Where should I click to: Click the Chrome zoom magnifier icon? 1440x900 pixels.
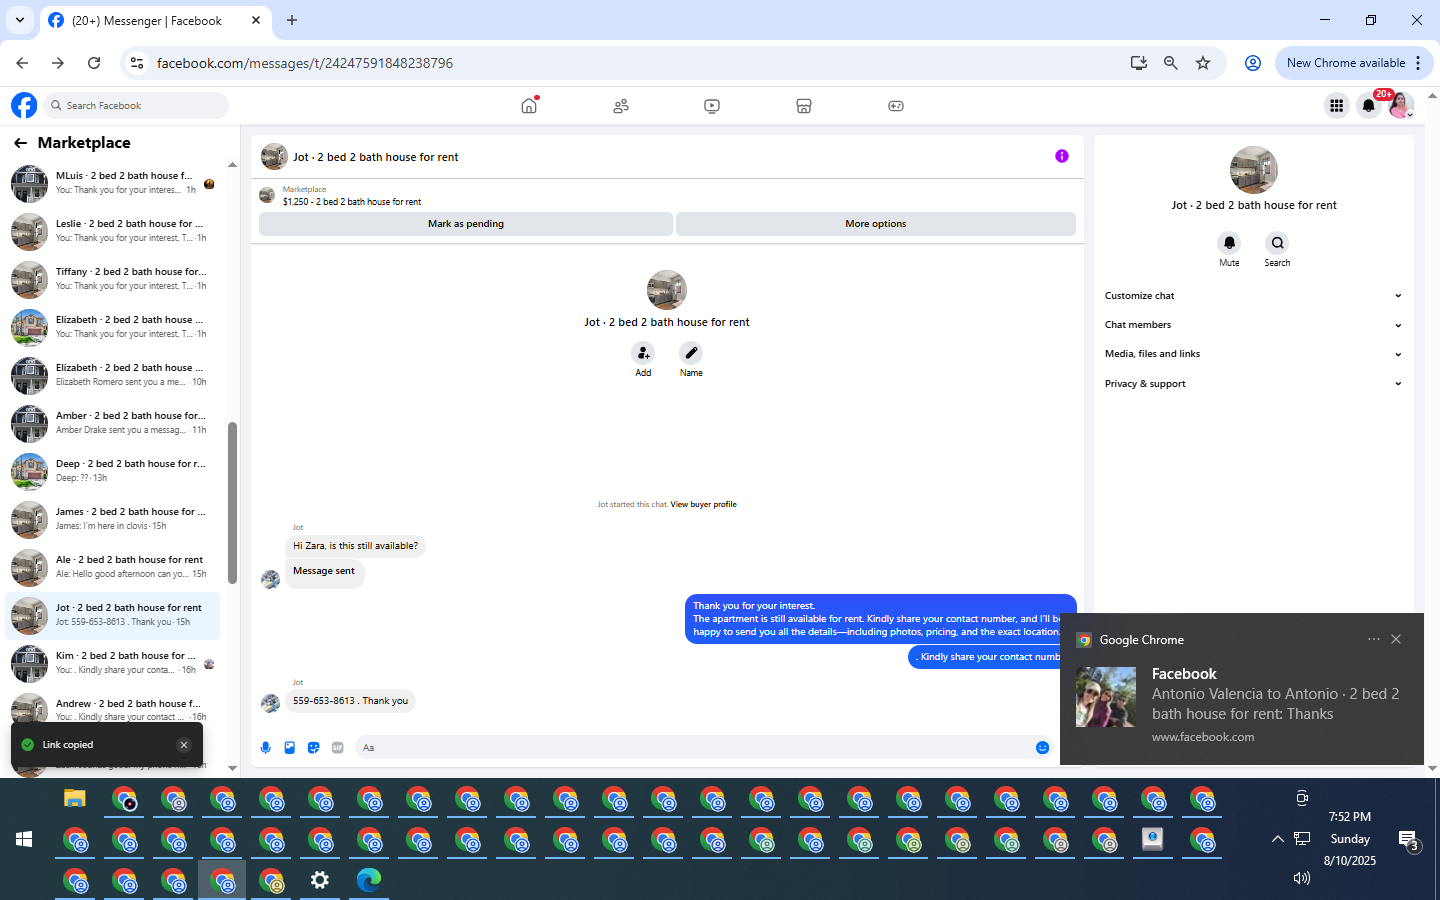(x=1171, y=63)
